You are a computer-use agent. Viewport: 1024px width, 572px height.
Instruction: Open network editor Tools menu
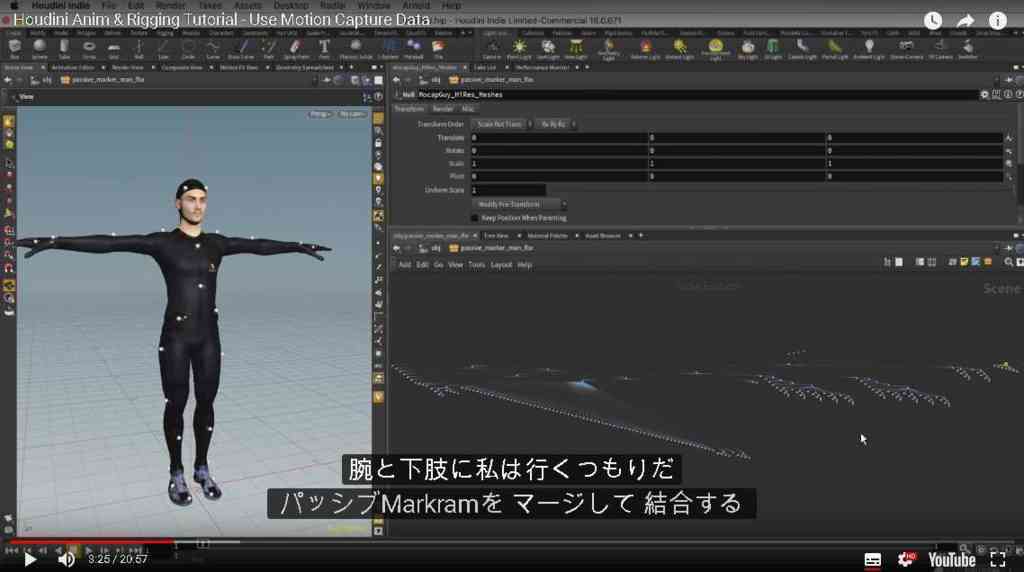tap(477, 265)
